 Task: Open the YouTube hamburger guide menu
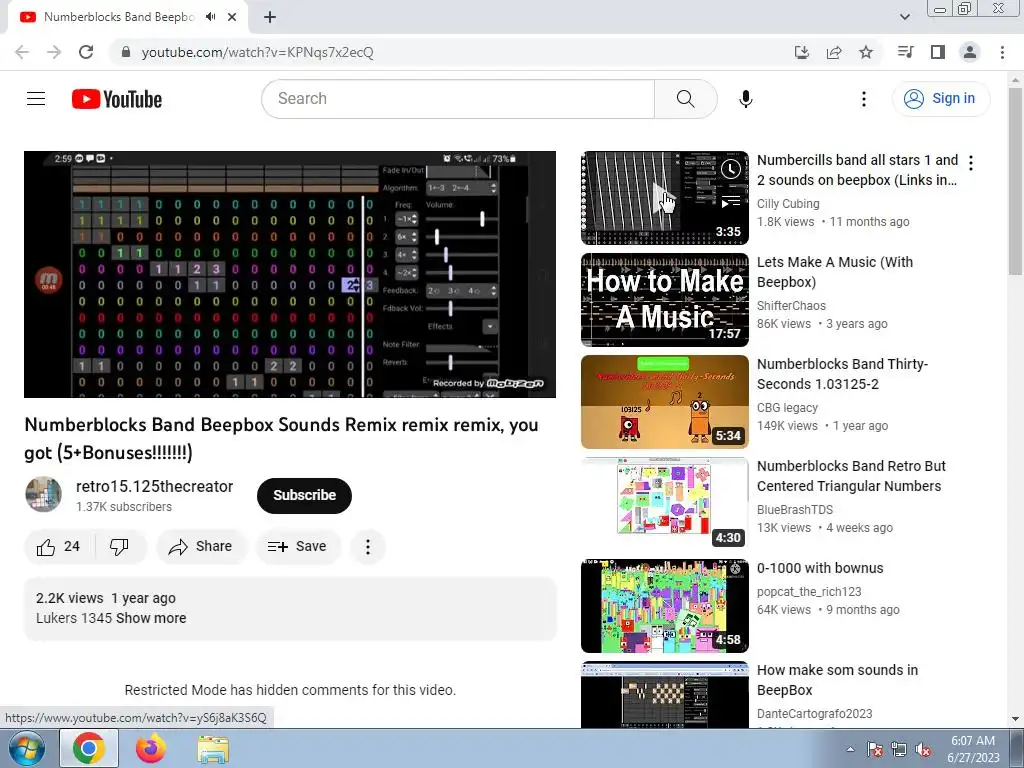tap(36, 99)
